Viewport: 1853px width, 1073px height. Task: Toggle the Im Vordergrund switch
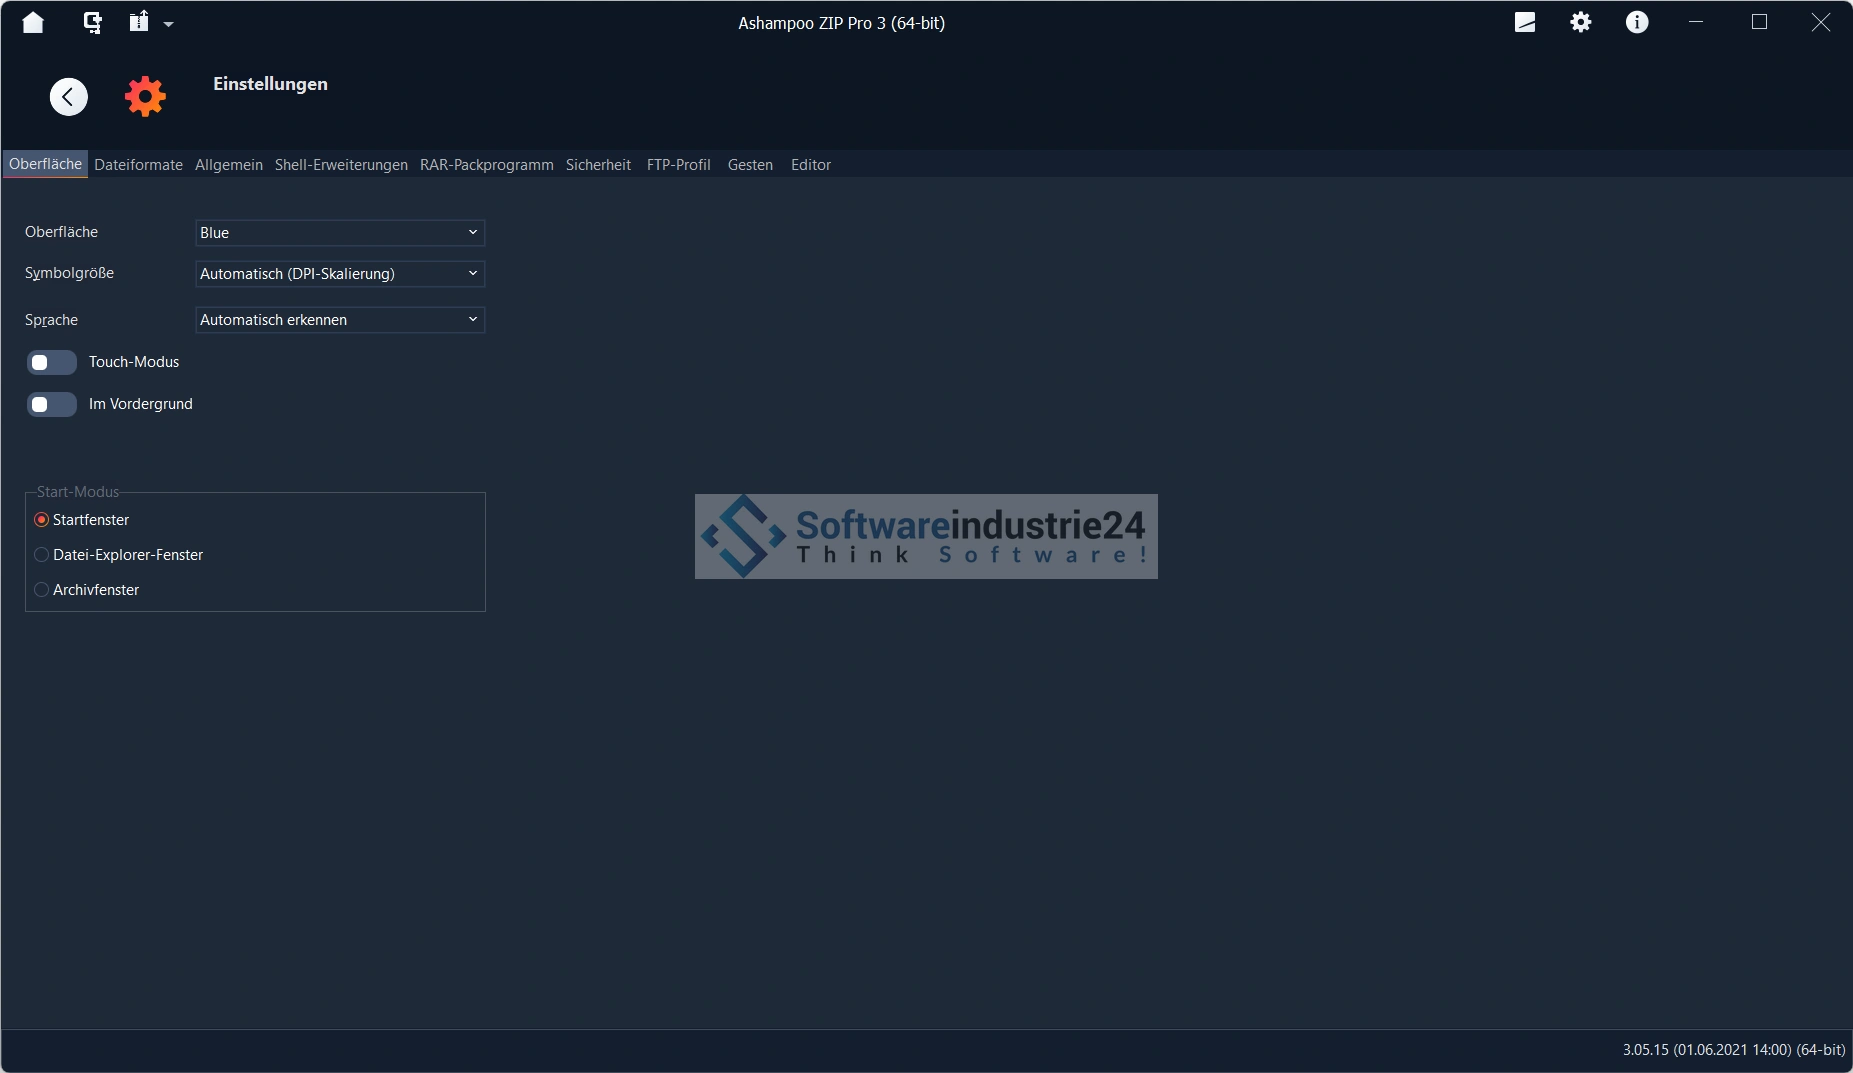51,404
